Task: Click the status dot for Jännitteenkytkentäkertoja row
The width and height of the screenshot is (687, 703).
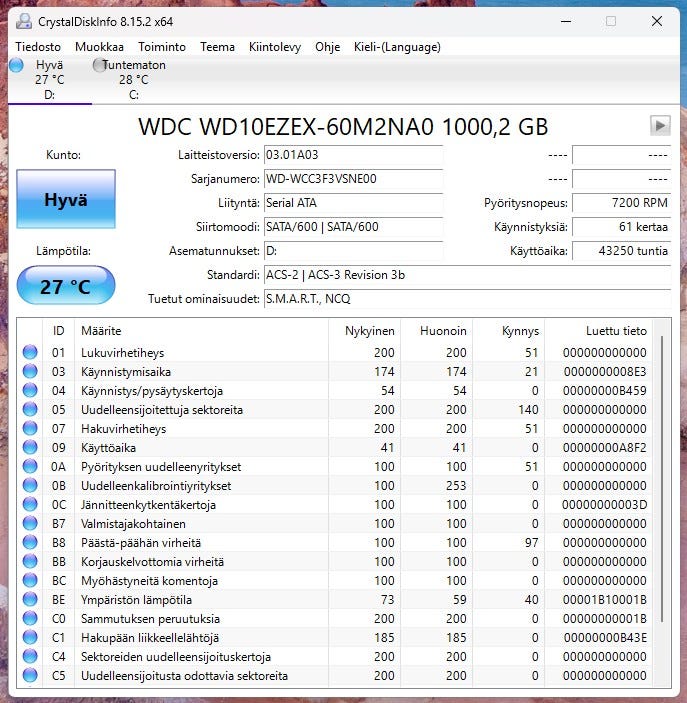Action: point(30,504)
